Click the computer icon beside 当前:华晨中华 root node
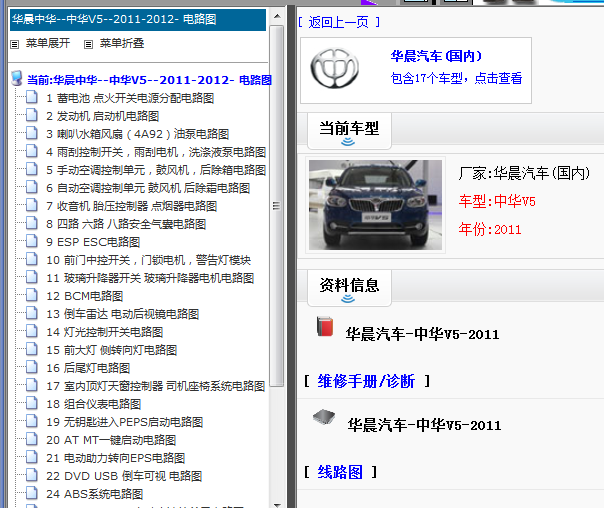This screenshot has height=508, width=604. tap(17, 78)
